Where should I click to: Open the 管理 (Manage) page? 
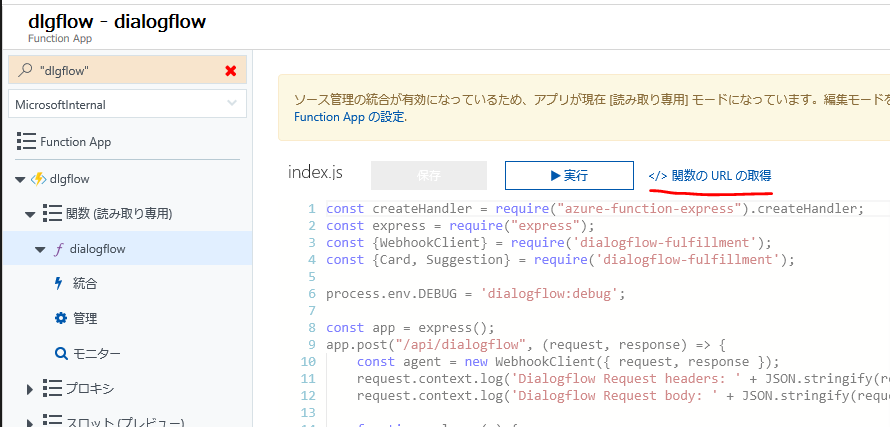point(85,319)
